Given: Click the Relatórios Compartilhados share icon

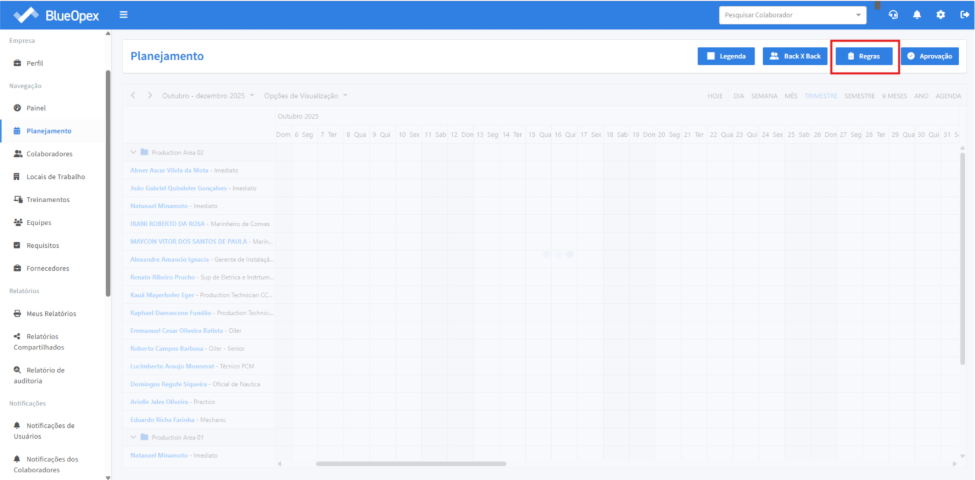Looking at the screenshot, I should [x=17, y=336].
